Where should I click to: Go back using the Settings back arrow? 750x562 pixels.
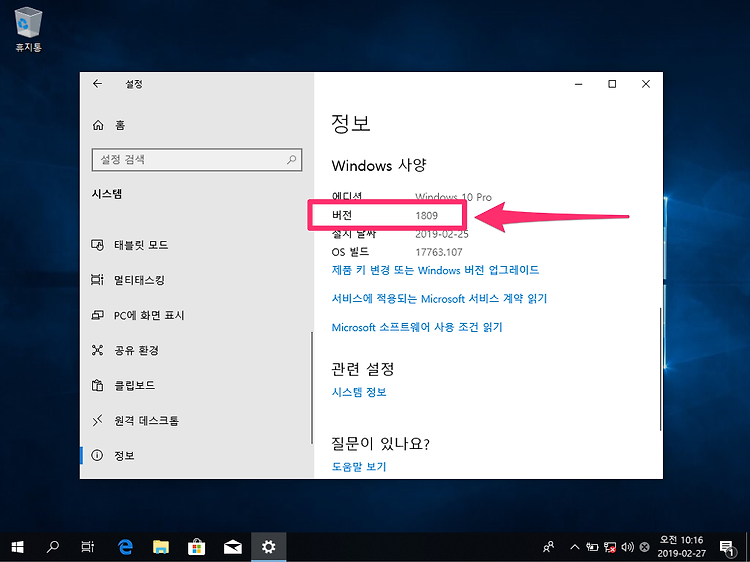tap(98, 84)
